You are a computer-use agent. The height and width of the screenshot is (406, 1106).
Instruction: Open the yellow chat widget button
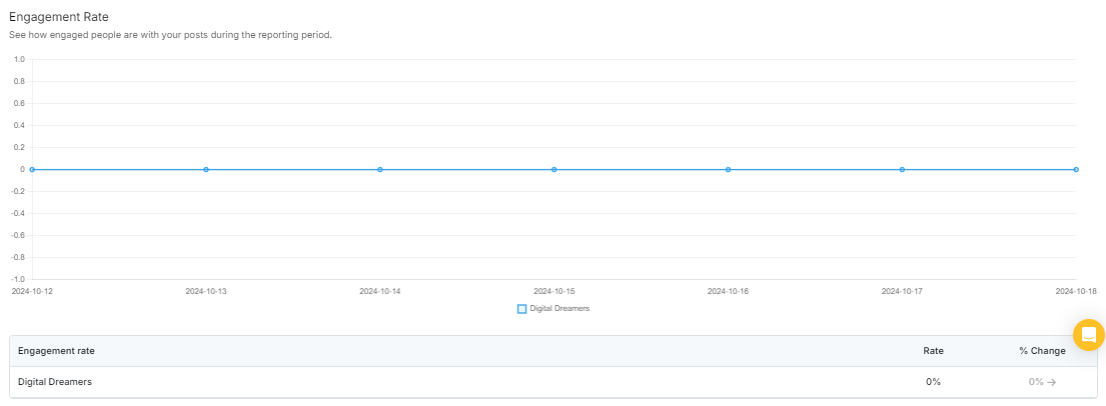[x=1088, y=335]
